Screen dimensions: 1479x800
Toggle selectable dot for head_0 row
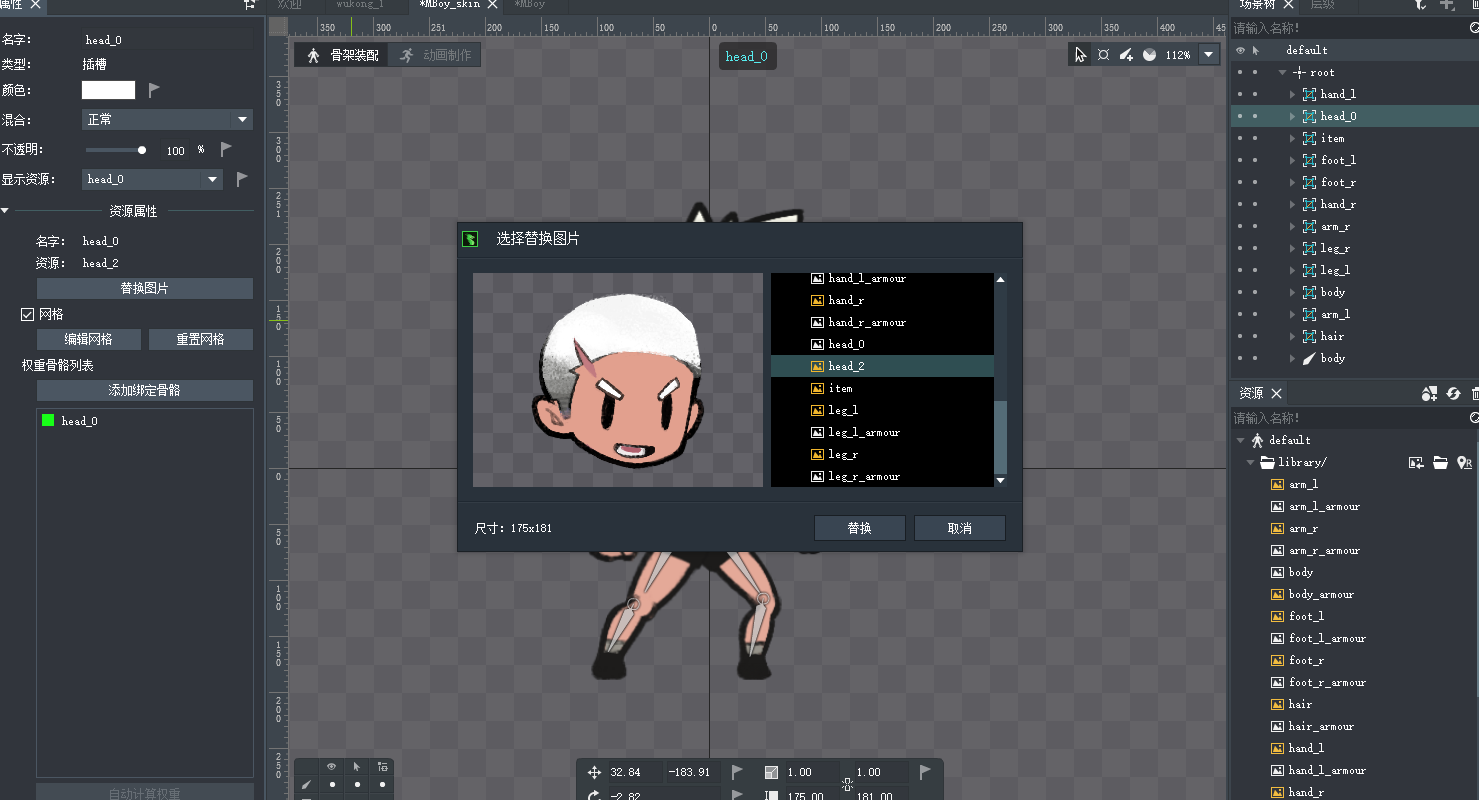(1256, 116)
